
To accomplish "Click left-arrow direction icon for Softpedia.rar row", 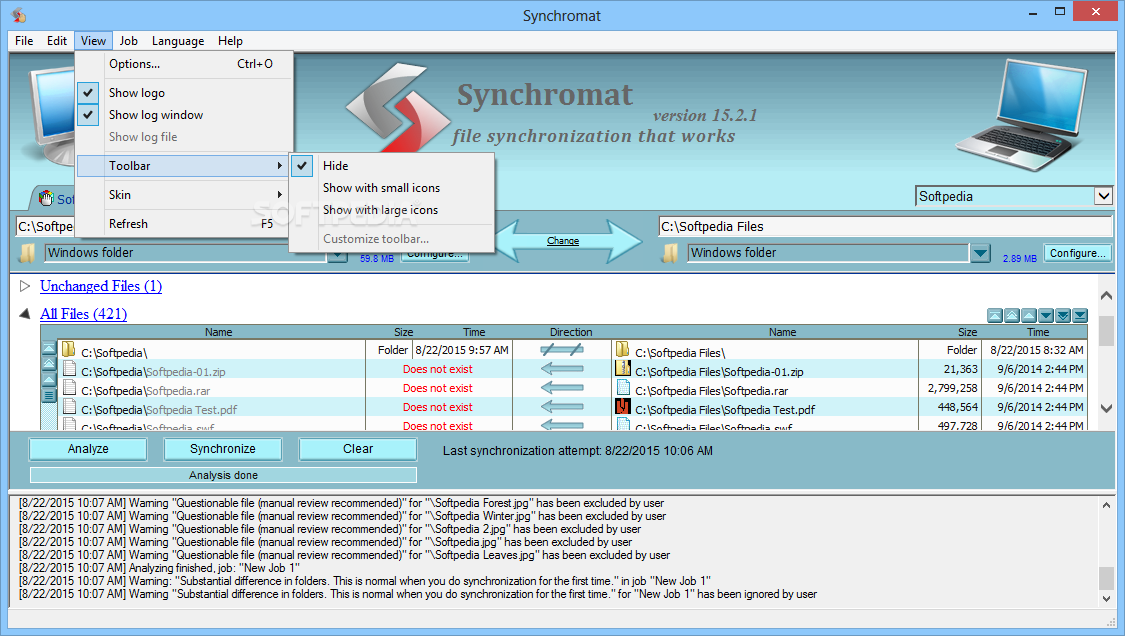I will coord(562,388).
